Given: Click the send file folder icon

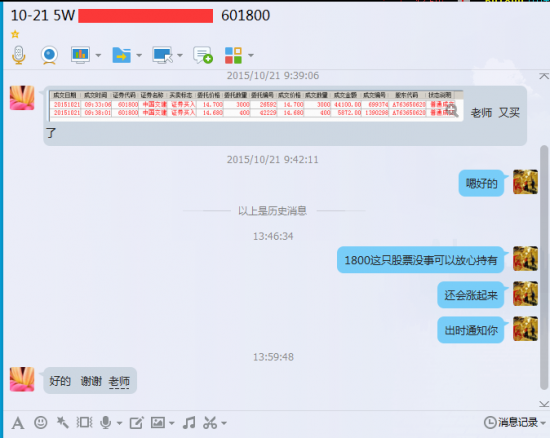Looking at the screenshot, I should (x=121, y=55).
